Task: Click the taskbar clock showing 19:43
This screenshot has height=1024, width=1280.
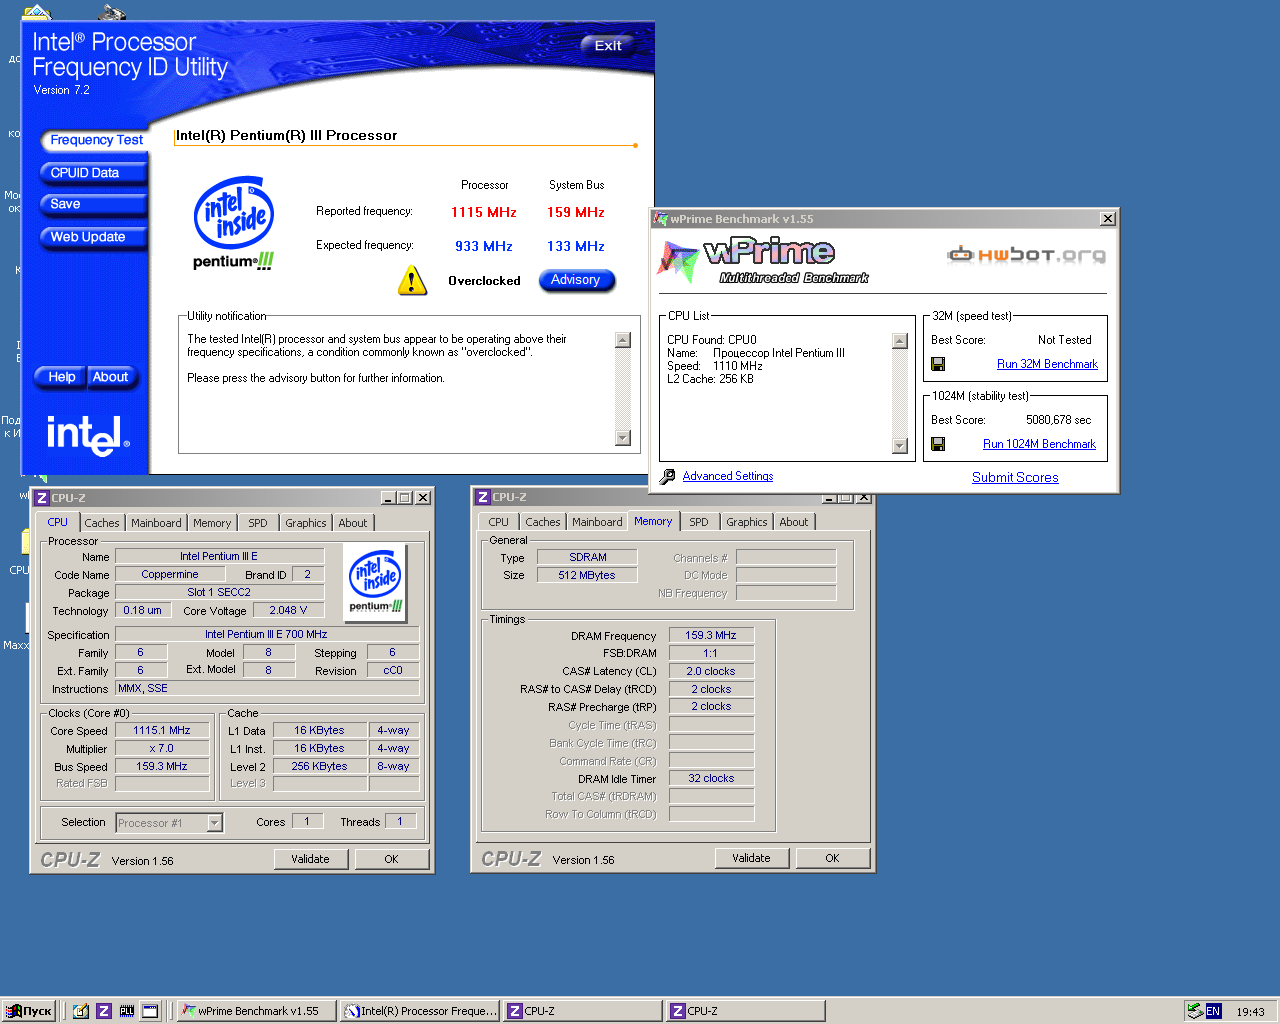Action: click(1250, 1012)
